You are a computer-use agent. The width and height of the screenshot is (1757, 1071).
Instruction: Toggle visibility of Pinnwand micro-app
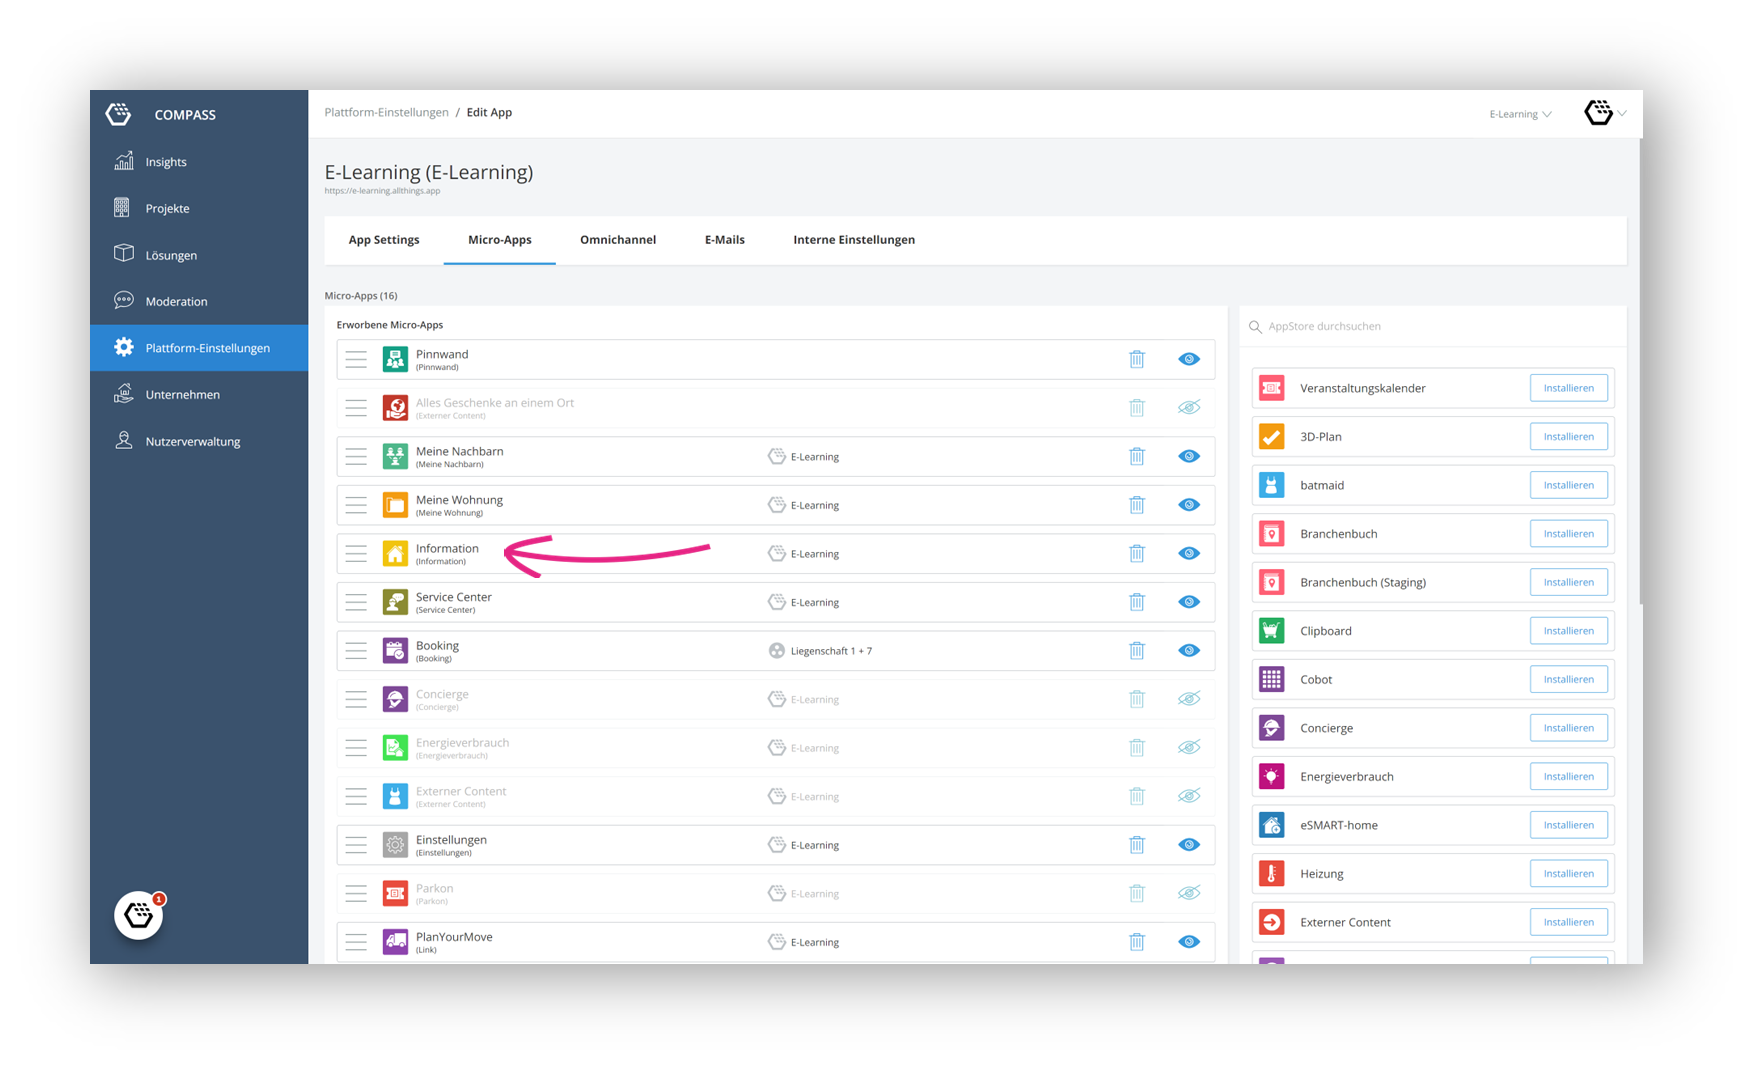[x=1189, y=359]
